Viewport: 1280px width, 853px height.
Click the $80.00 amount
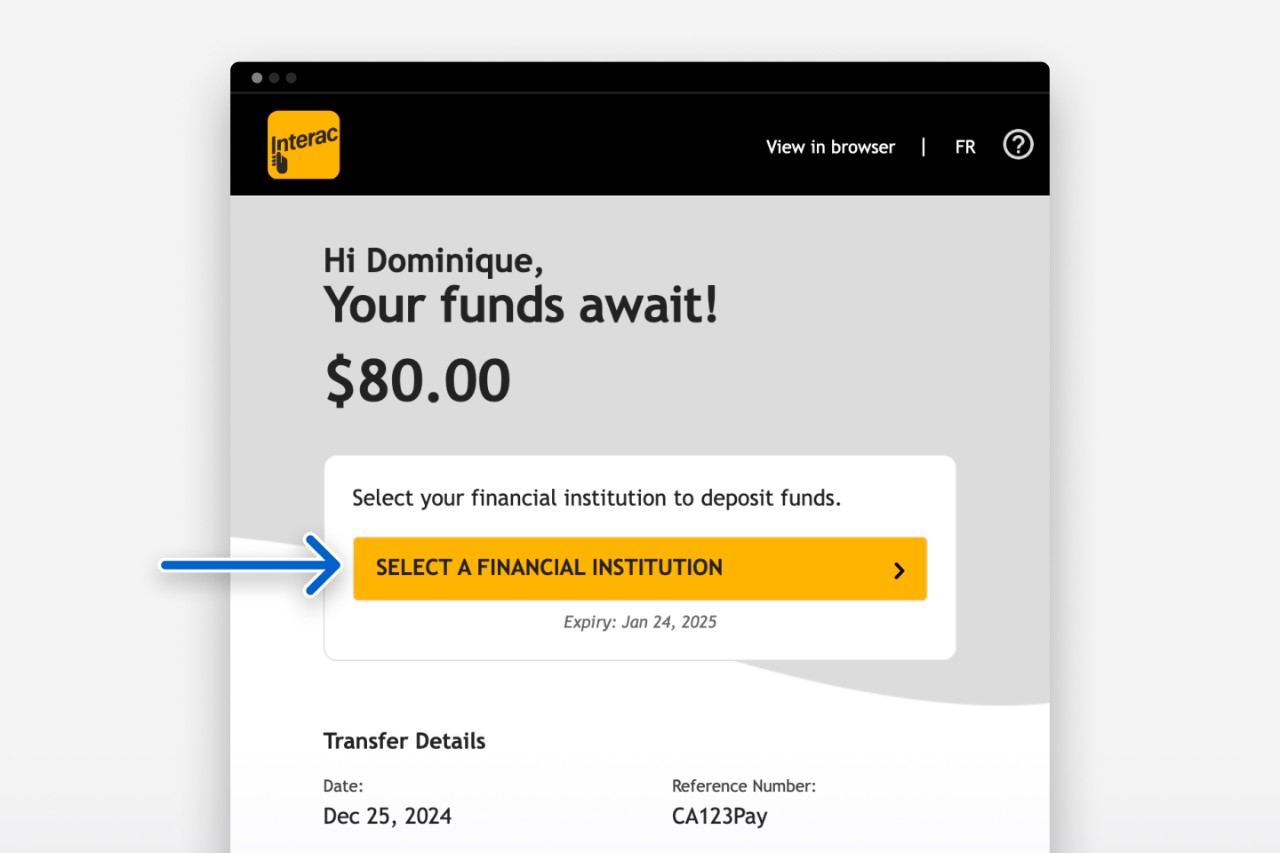pyautogui.click(x=418, y=381)
